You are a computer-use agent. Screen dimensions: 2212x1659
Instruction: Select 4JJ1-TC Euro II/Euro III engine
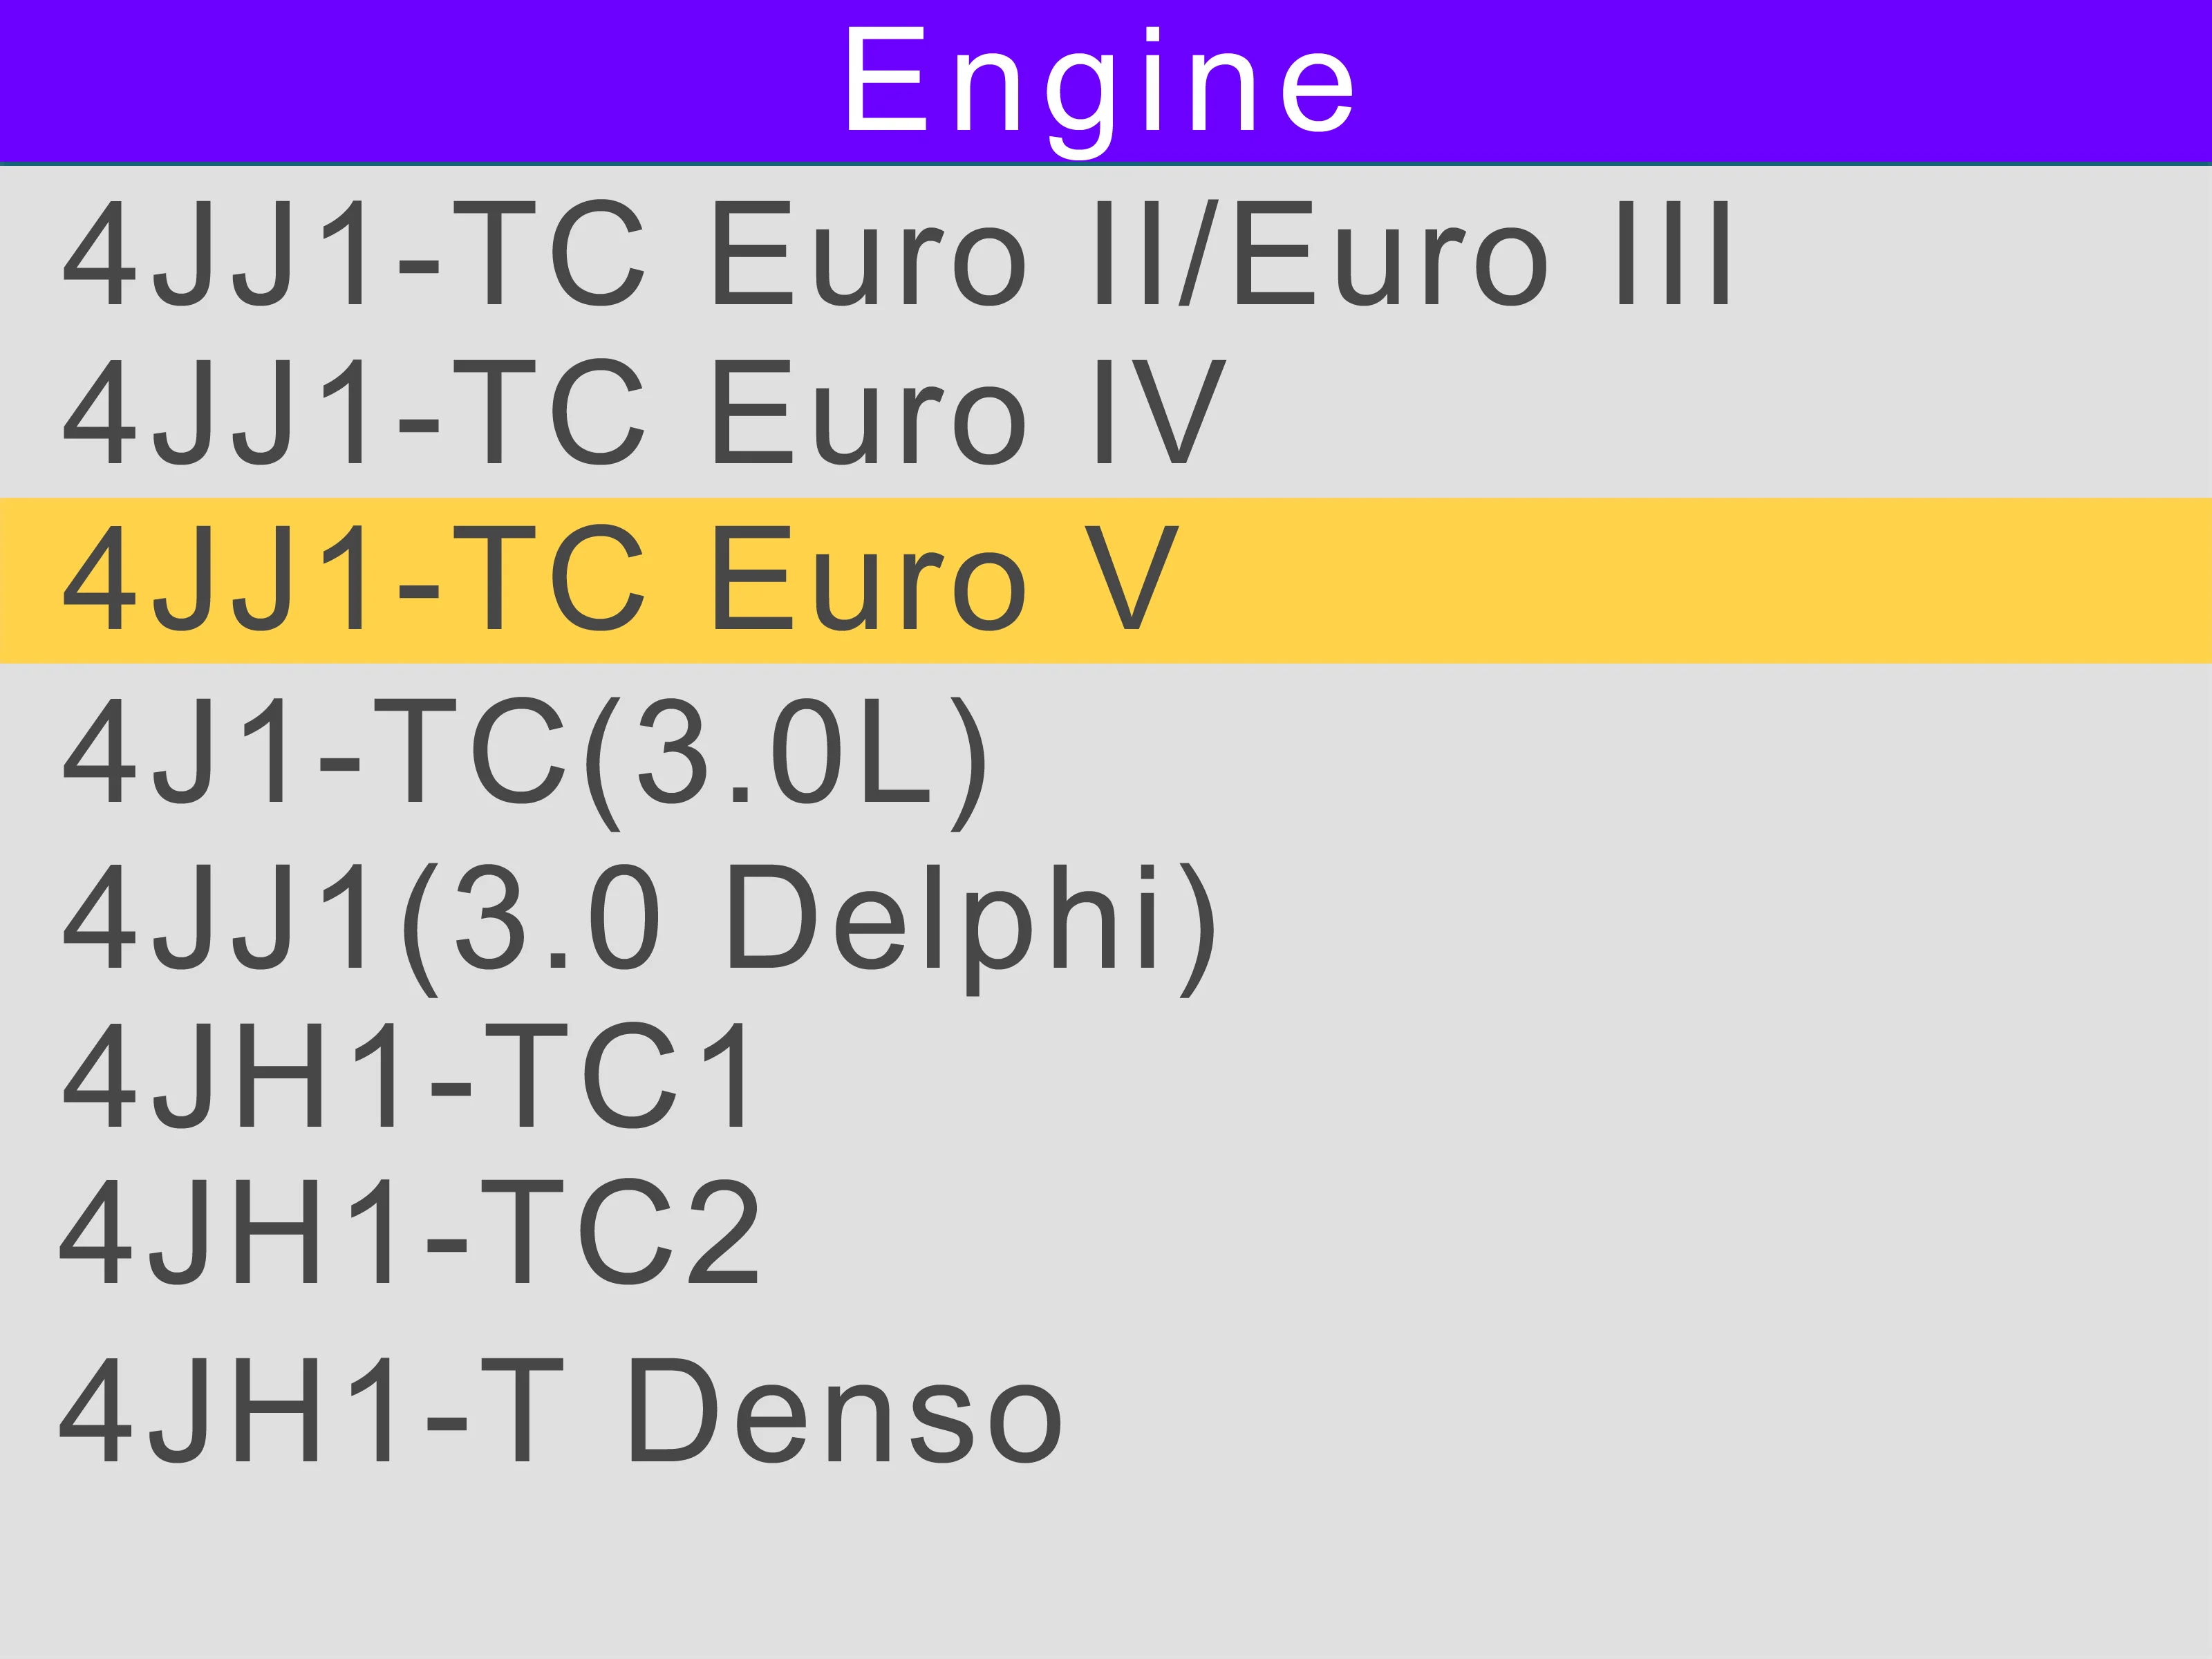click(x=896, y=252)
